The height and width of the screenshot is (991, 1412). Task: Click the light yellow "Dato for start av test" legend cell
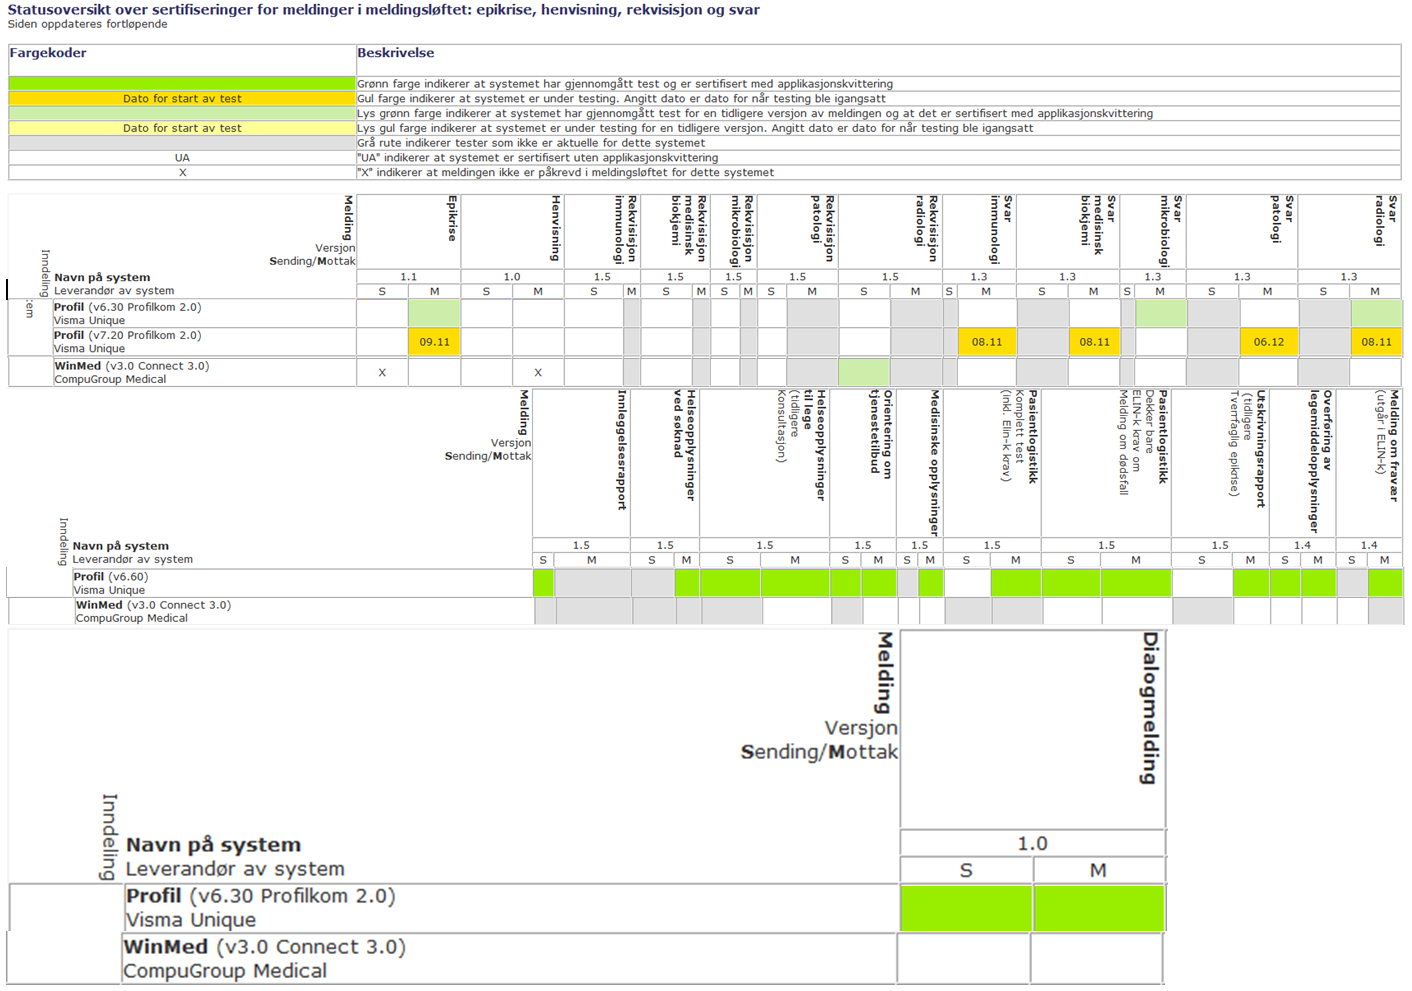[x=182, y=128]
